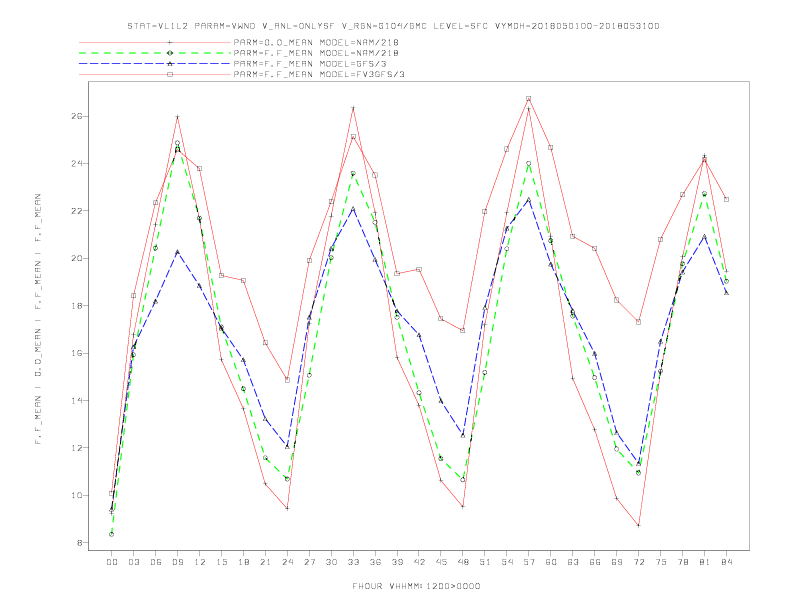Click the chart title line starting STAT=VL1L2

tap(393, 26)
